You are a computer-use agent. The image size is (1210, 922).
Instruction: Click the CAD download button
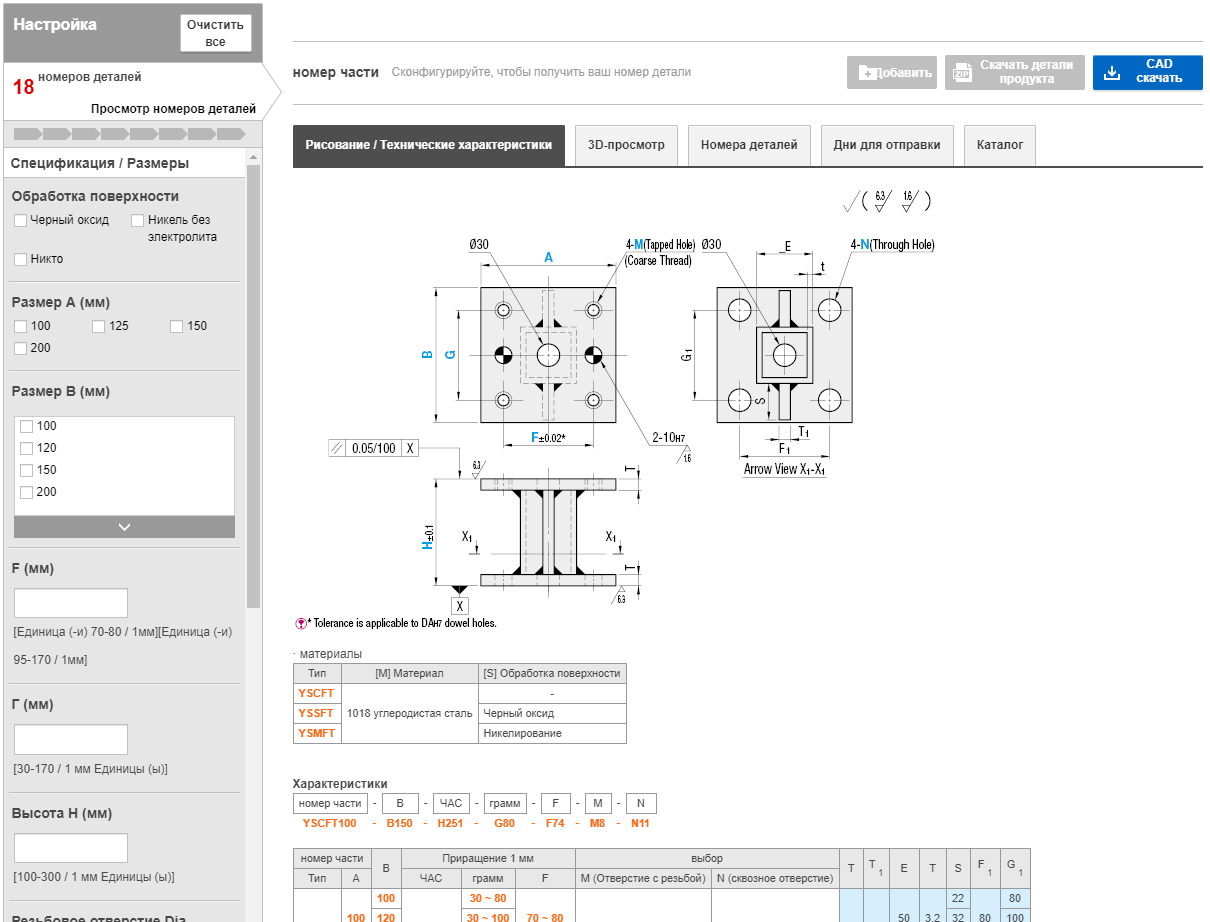pos(1147,72)
